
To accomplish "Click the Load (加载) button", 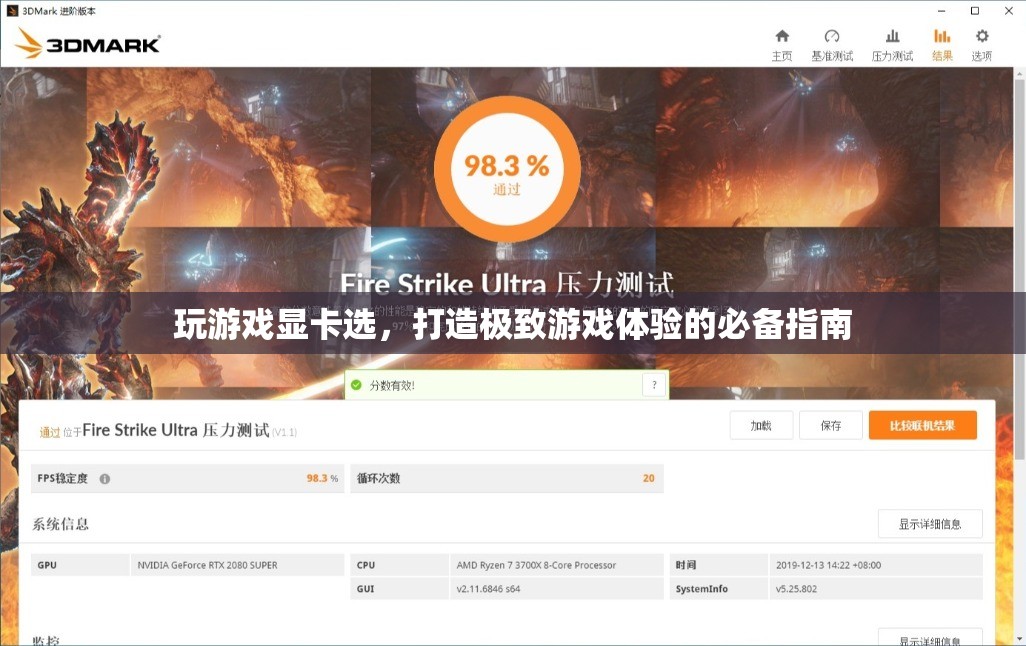I will tap(761, 425).
